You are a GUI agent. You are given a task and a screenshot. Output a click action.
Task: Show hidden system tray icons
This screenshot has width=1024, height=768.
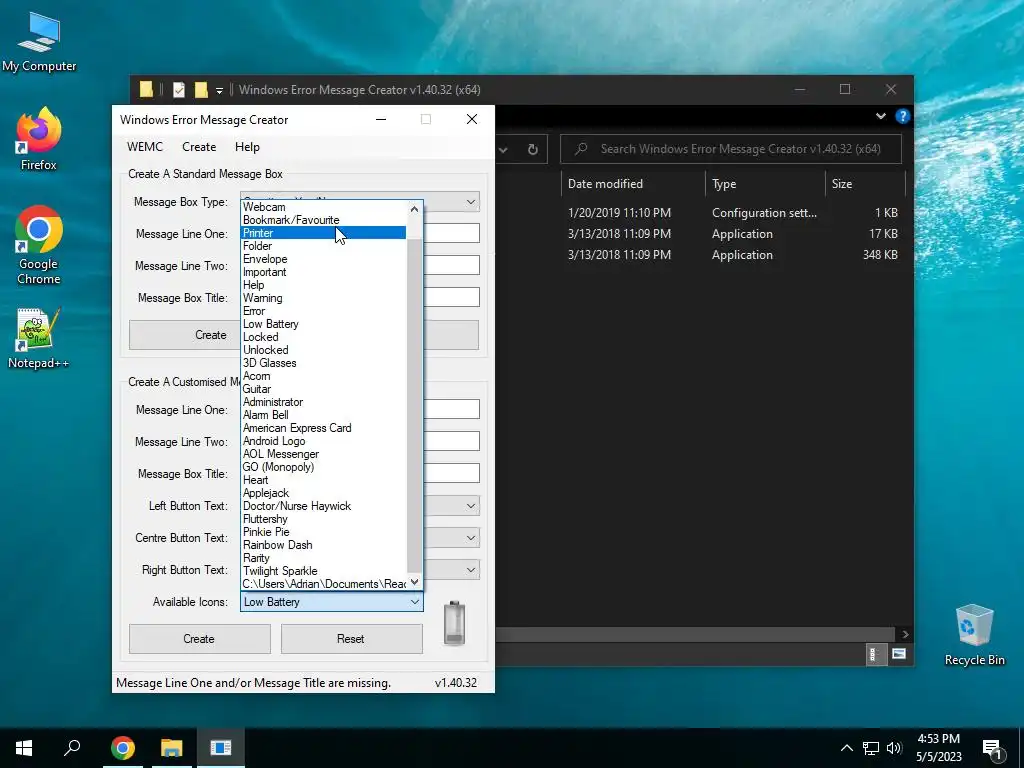point(846,748)
